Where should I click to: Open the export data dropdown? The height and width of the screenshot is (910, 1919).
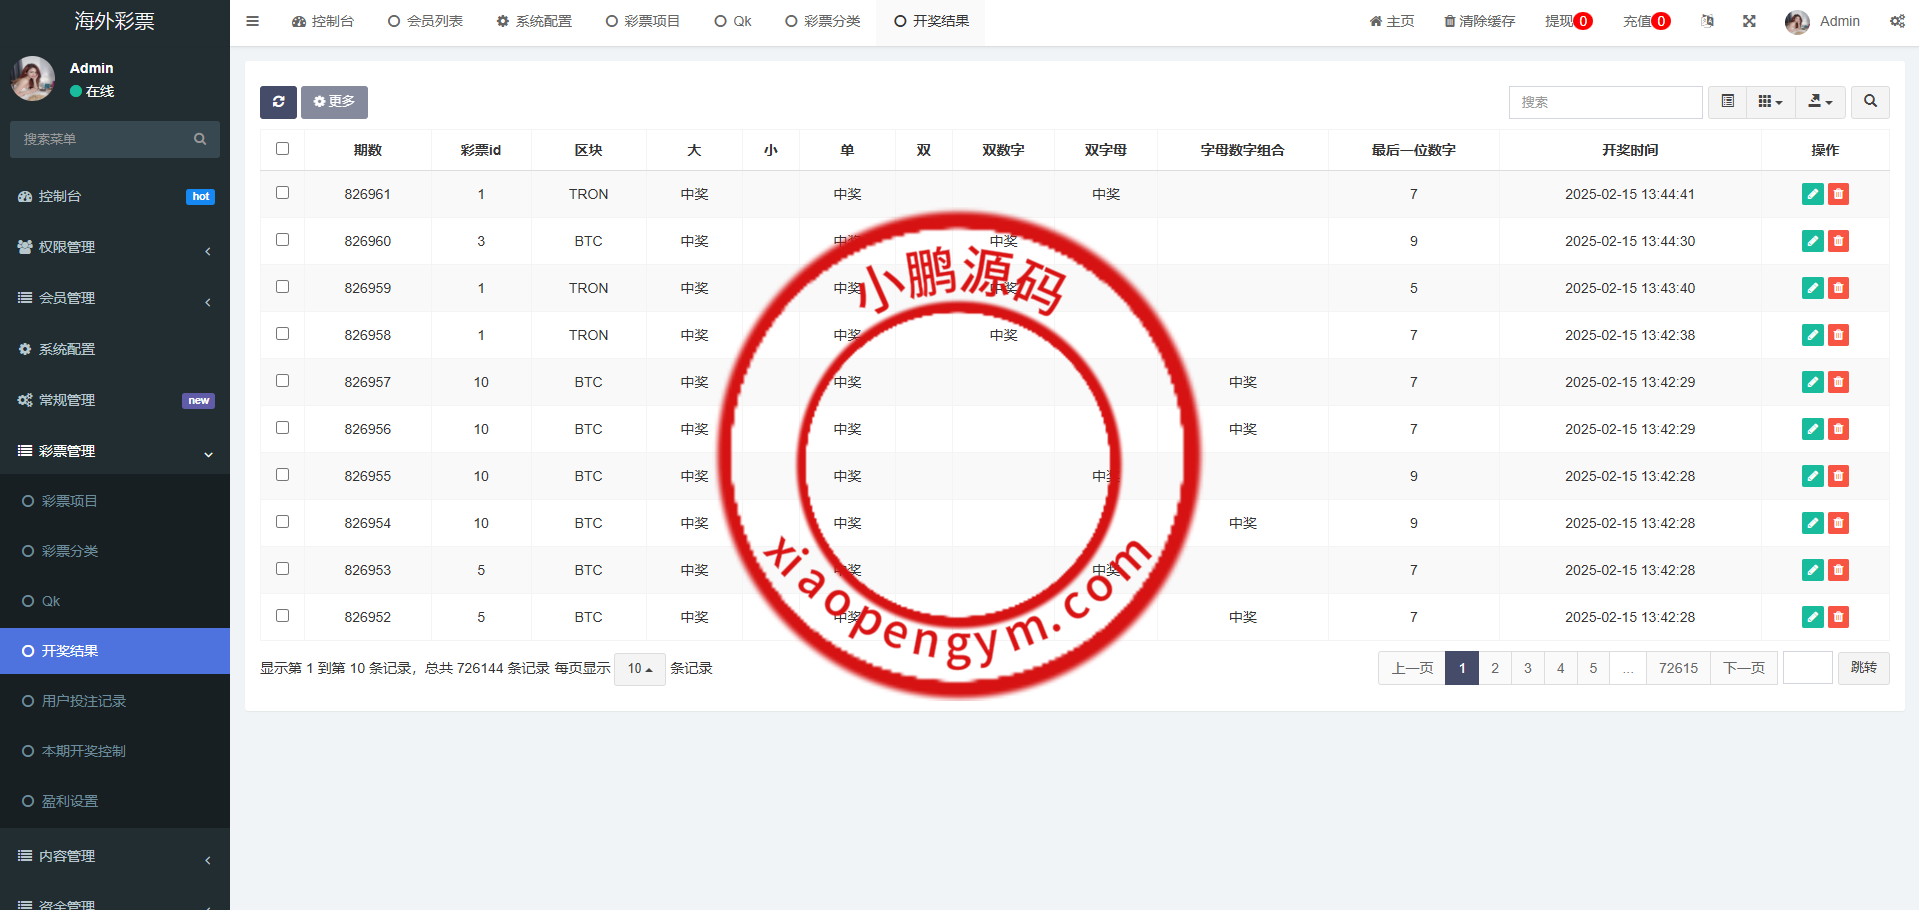(1820, 102)
